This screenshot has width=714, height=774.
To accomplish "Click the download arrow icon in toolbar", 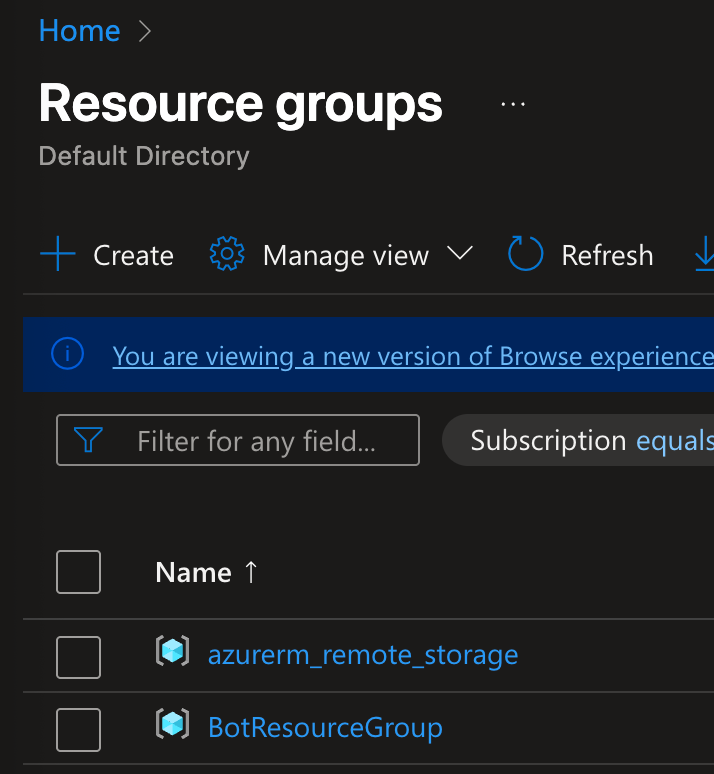I will 704,255.
